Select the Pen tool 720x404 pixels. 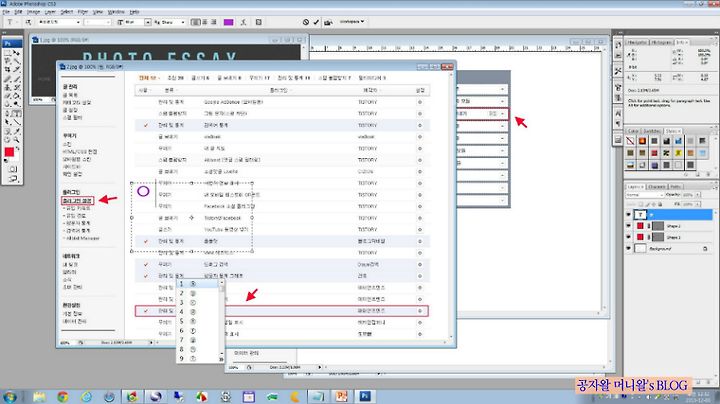click(x=8, y=112)
